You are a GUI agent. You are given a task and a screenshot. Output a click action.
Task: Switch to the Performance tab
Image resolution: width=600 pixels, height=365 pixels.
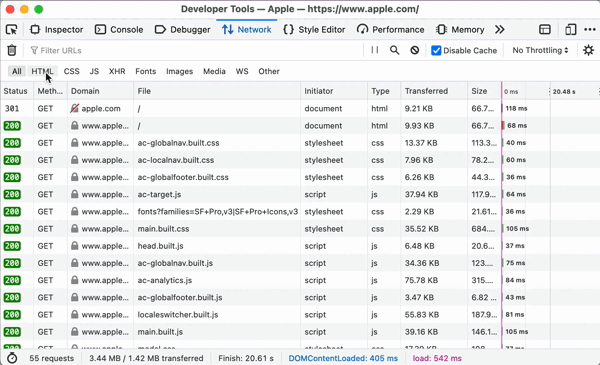(391, 29)
